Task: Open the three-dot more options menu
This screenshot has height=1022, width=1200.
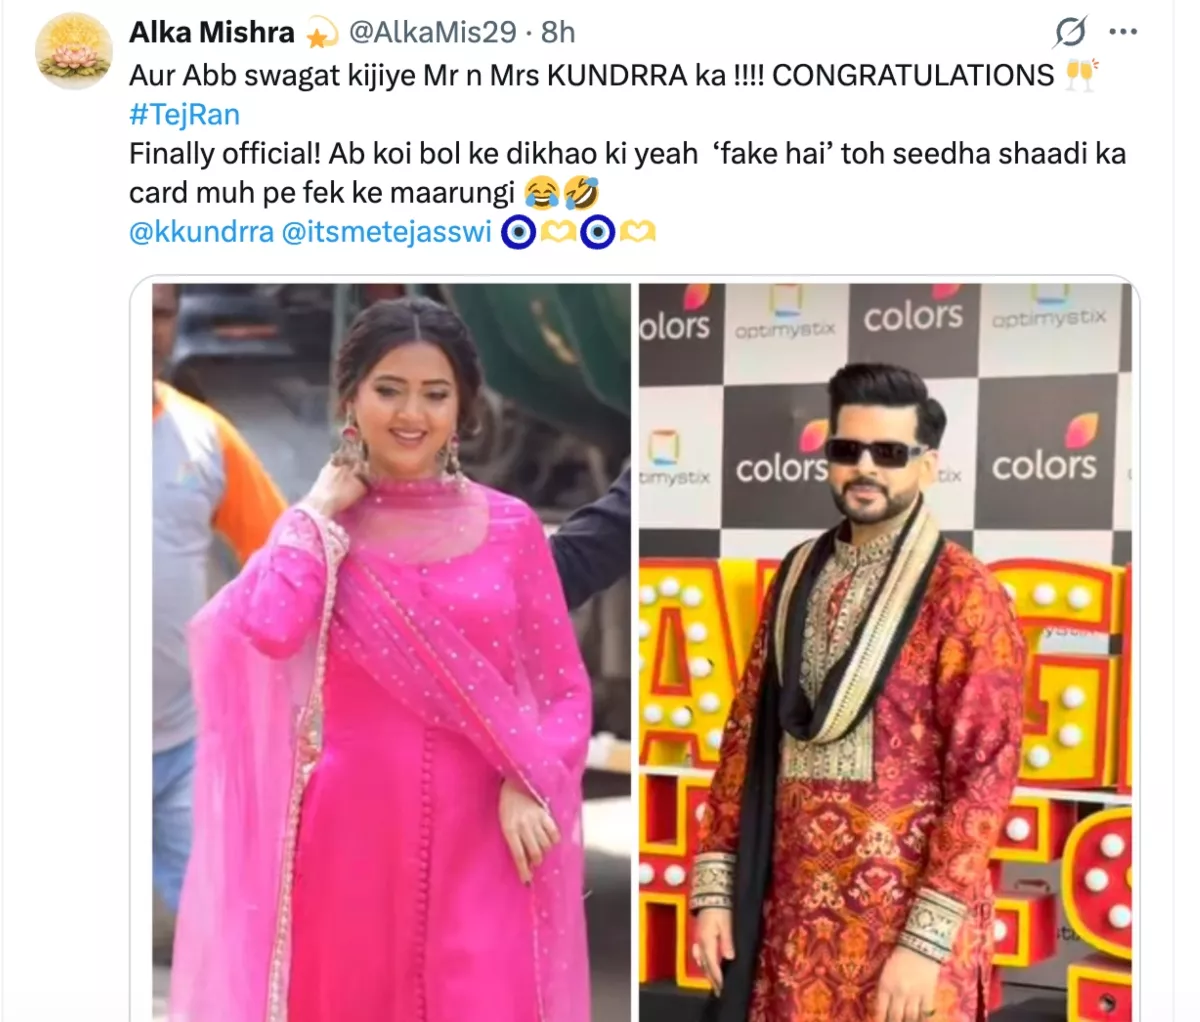Action: click(1124, 33)
